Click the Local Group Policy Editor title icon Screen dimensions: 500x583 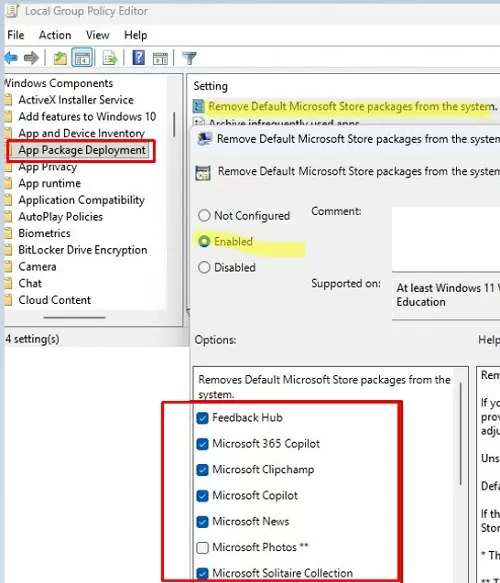(12, 11)
